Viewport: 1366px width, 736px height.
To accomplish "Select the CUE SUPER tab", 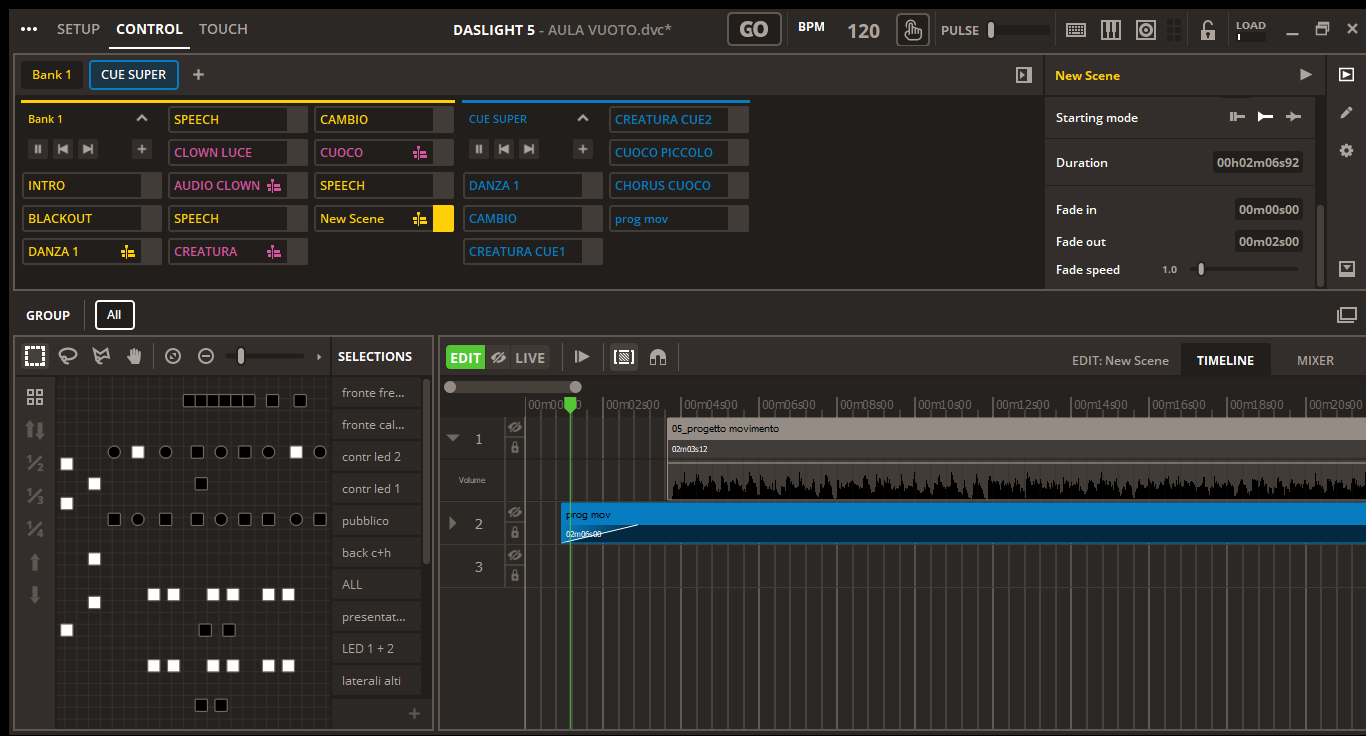I will click(x=134, y=75).
